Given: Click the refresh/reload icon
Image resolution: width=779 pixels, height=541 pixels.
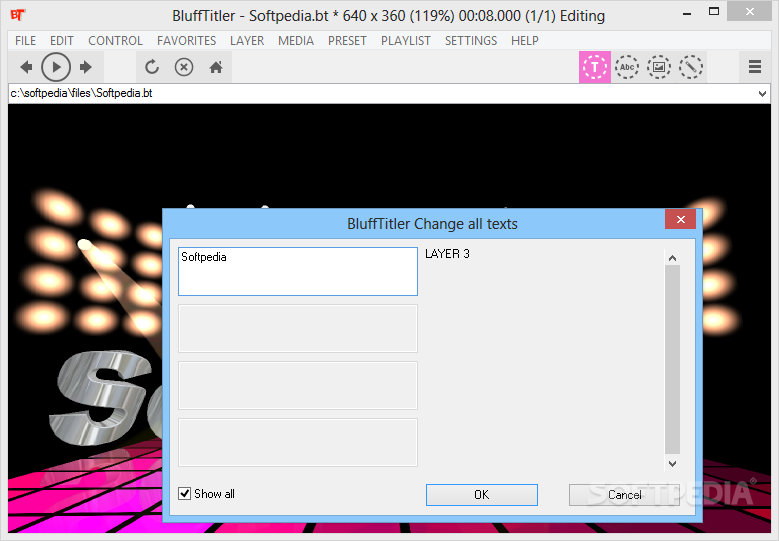Looking at the screenshot, I should coord(152,67).
